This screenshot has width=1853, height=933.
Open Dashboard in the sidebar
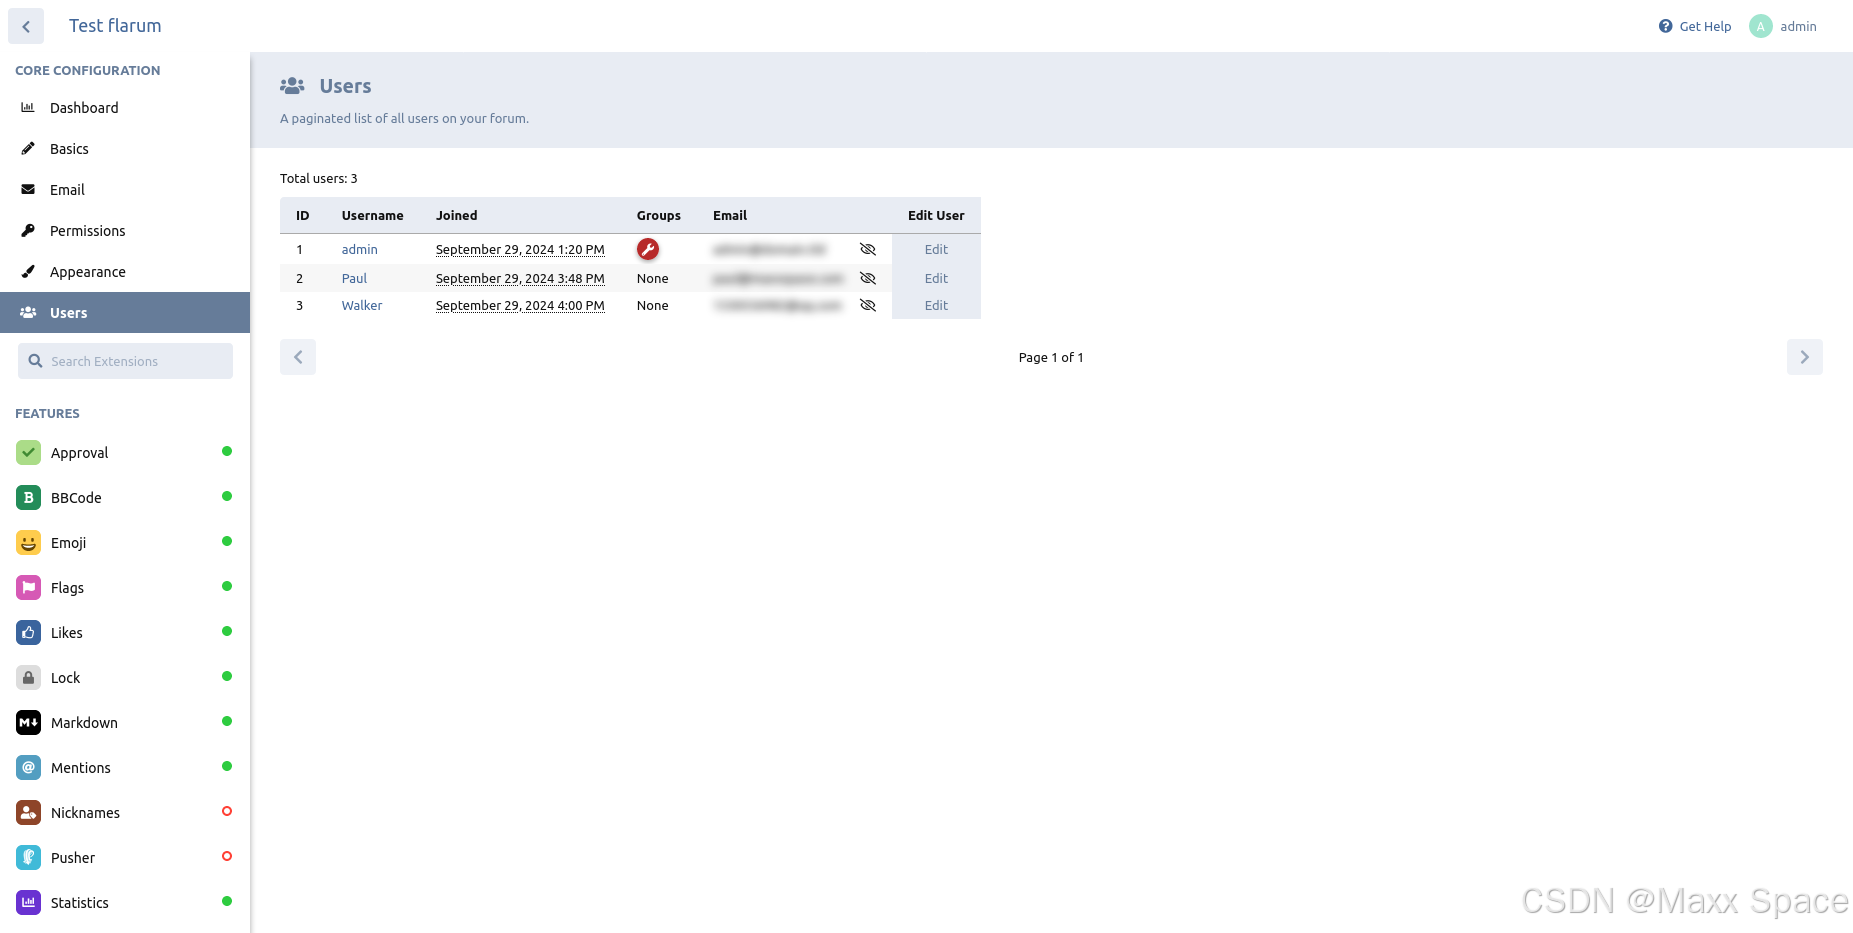[125, 108]
